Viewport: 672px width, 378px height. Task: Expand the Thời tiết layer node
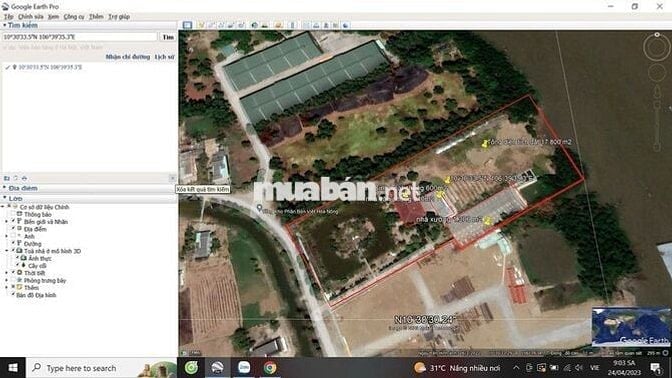click(x=6, y=272)
